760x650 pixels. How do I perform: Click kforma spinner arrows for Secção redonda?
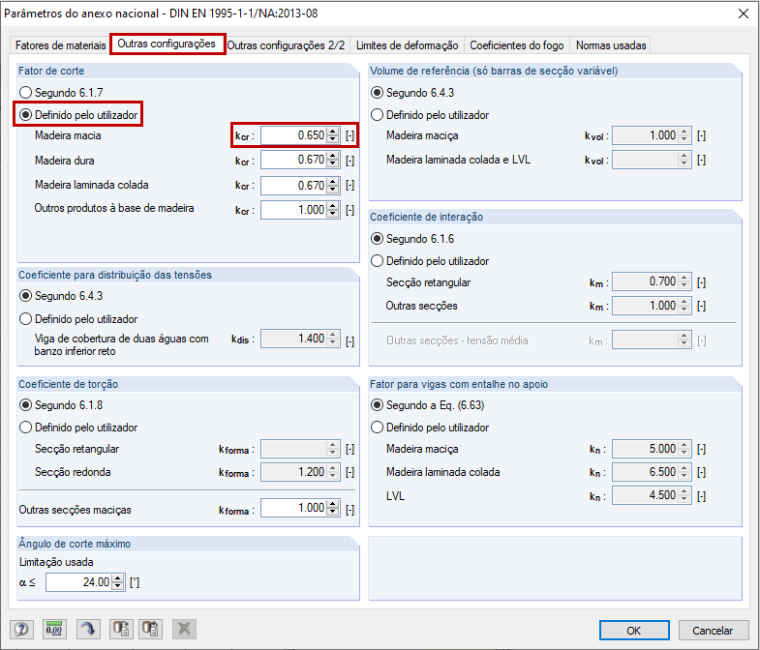pyautogui.click(x=332, y=472)
